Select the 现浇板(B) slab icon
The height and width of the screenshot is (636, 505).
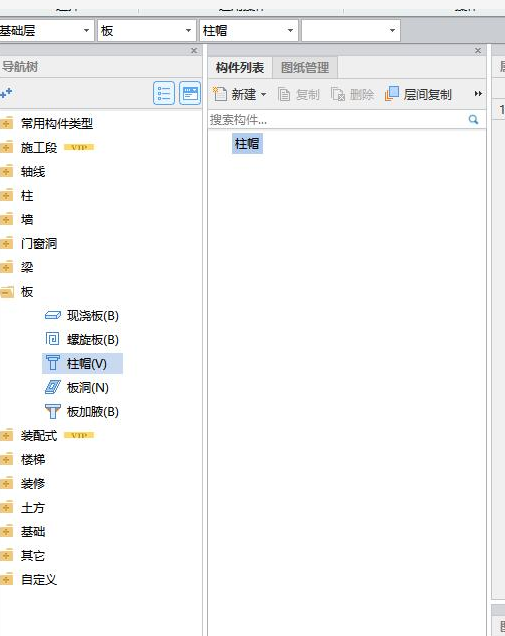53,315
